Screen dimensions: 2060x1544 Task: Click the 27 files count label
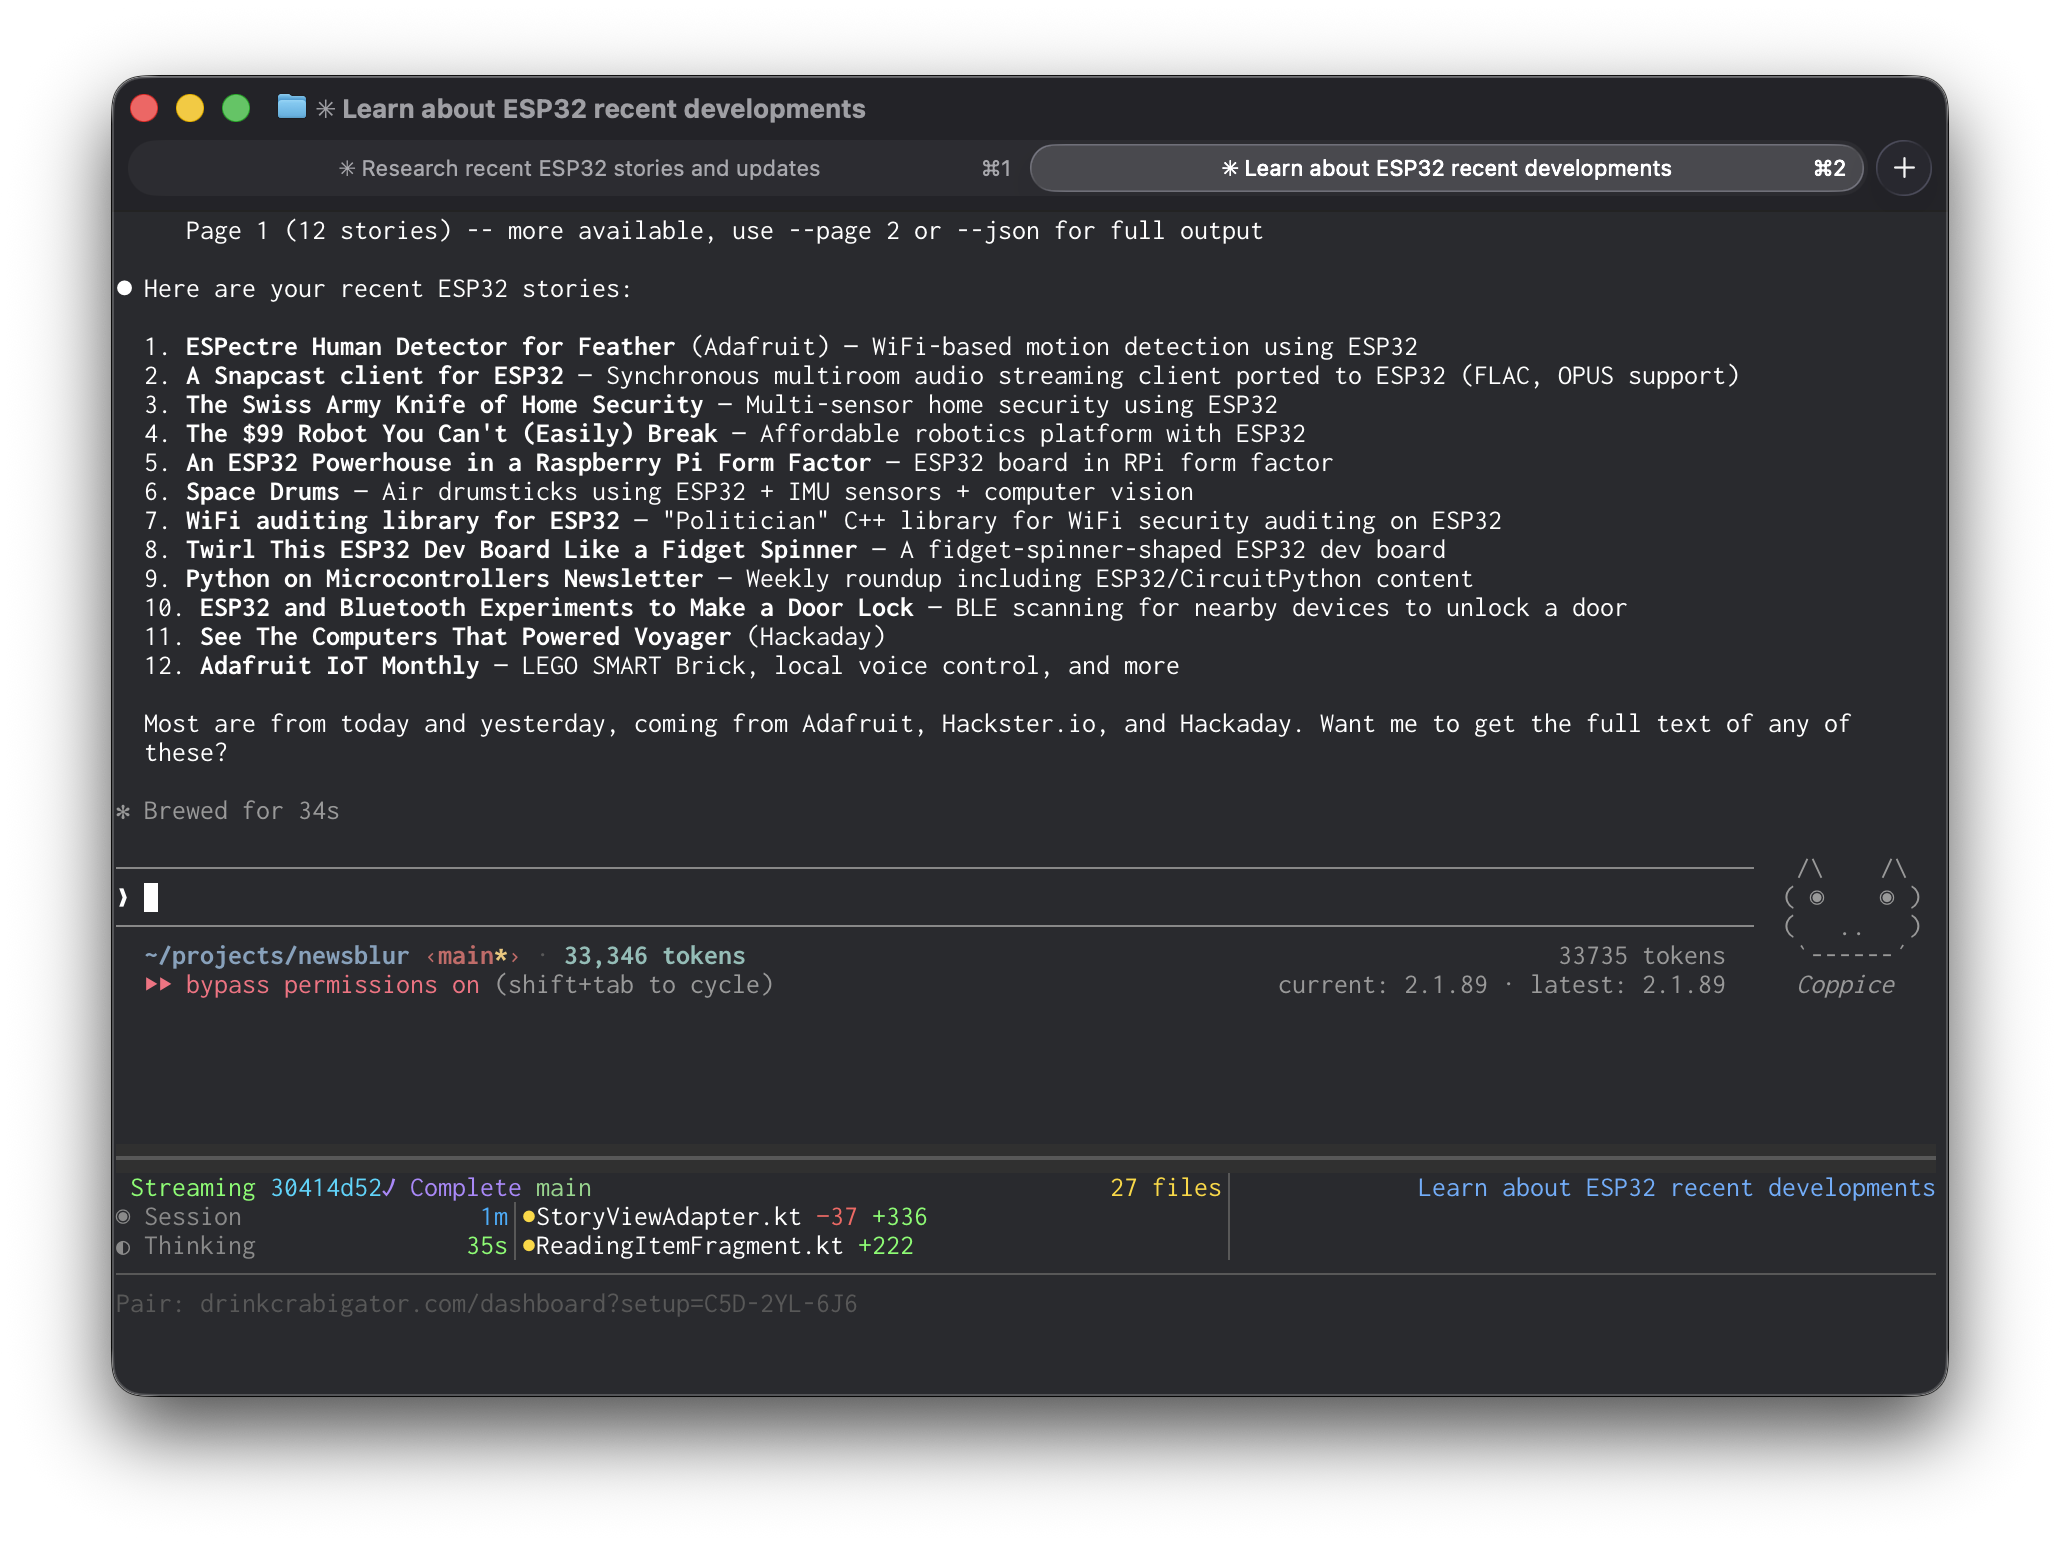pyautogui.click(x=1165, y=1188)
